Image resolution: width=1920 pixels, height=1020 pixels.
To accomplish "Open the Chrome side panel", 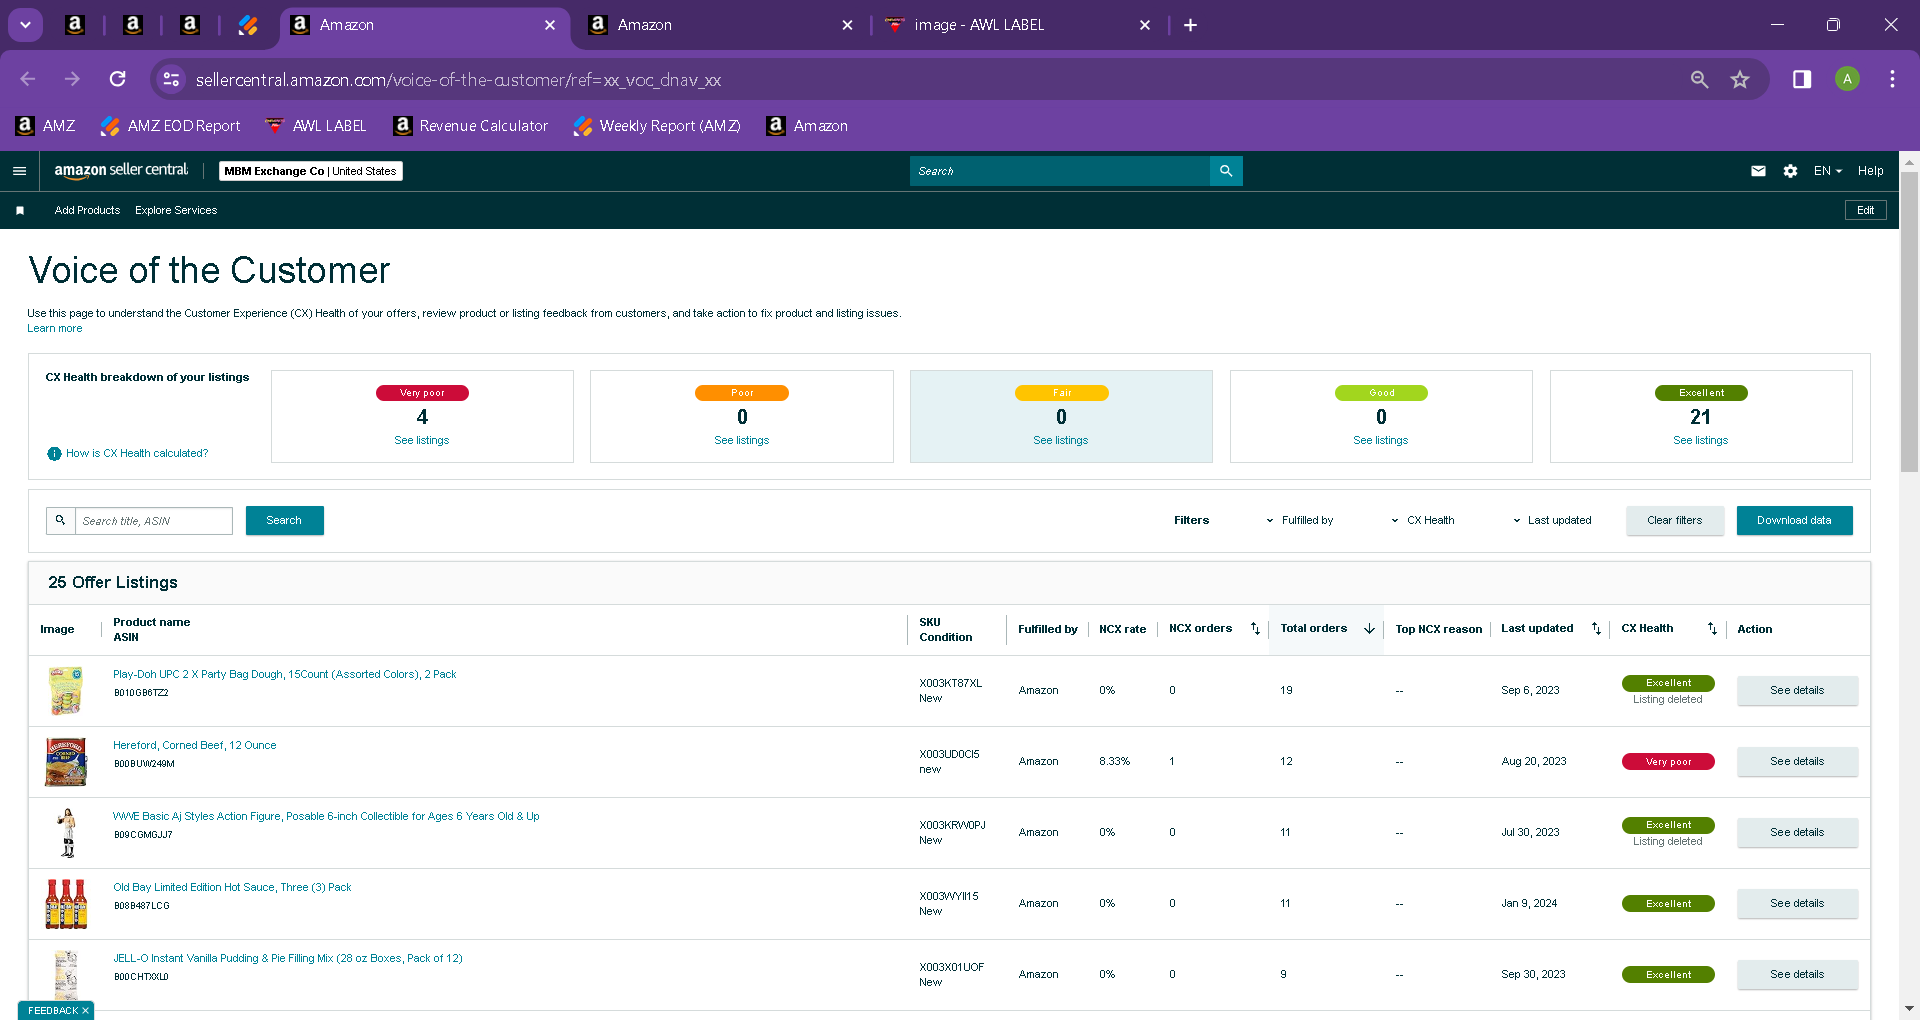I will 1802,79.
